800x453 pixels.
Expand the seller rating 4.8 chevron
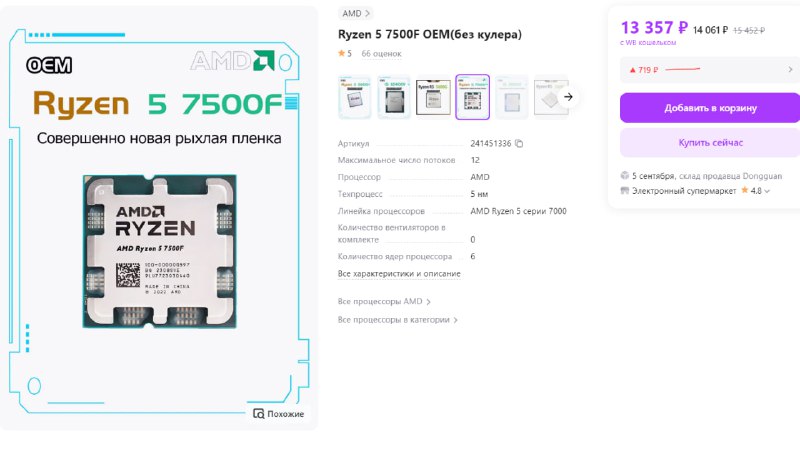(x=767, y=191)
